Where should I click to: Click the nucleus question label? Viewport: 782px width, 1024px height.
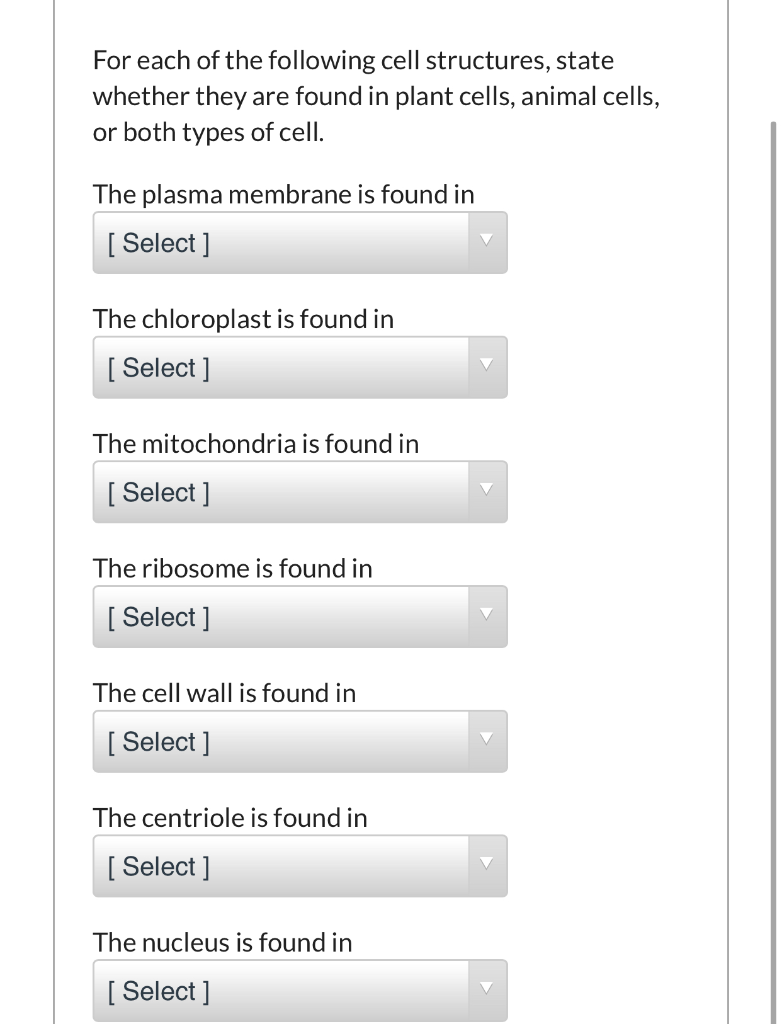coord(222,942)
